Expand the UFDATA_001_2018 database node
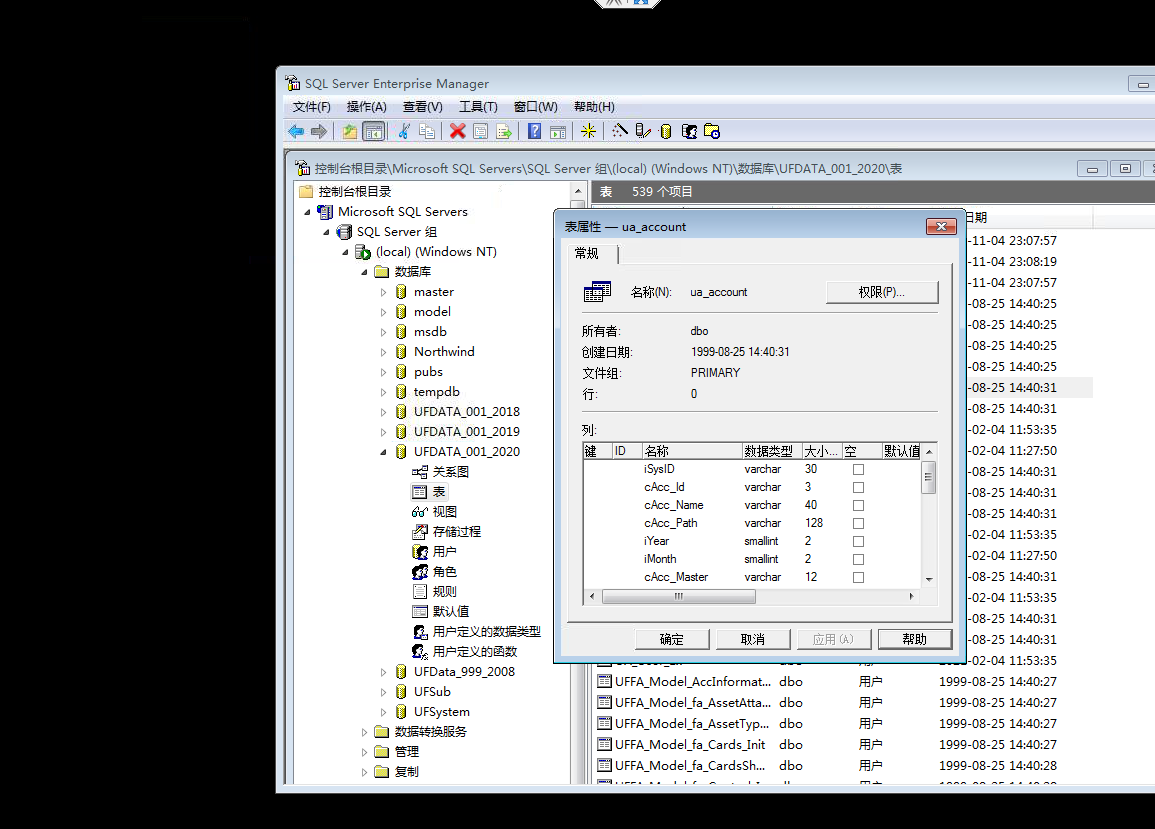The height and width of the screenshot is (829, 1155). [x=383, y=412]
